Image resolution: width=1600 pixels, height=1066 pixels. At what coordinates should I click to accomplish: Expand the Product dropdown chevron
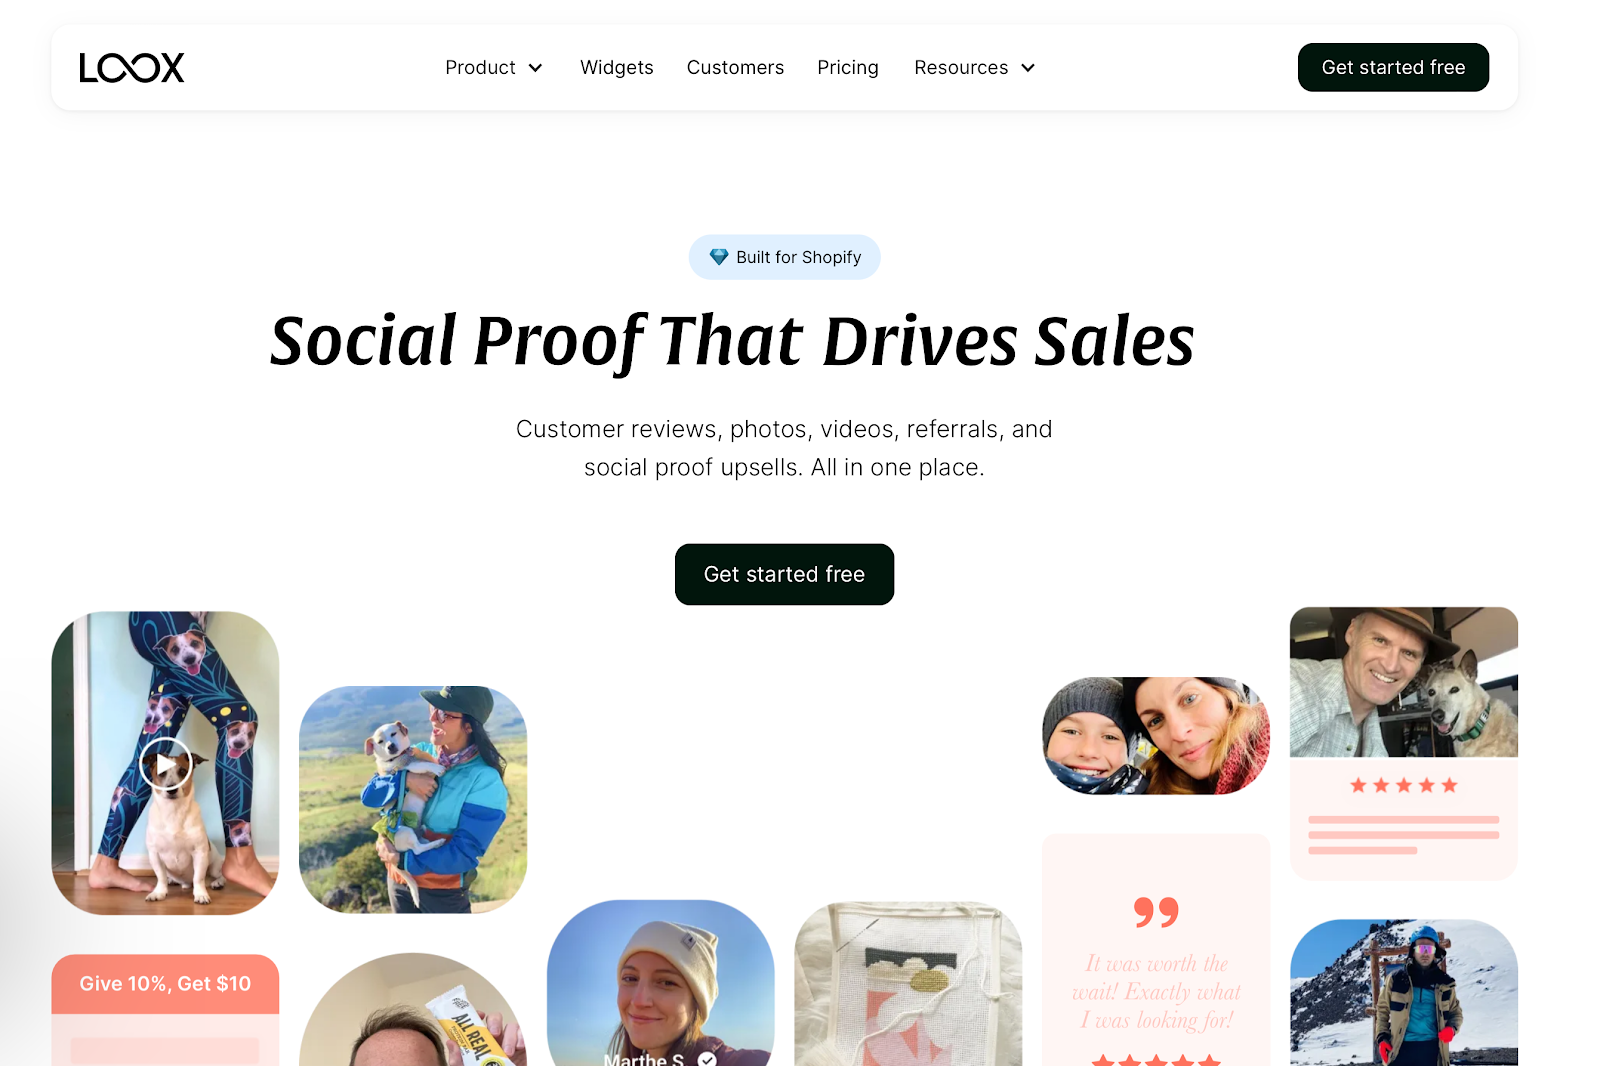pos(535,68)
